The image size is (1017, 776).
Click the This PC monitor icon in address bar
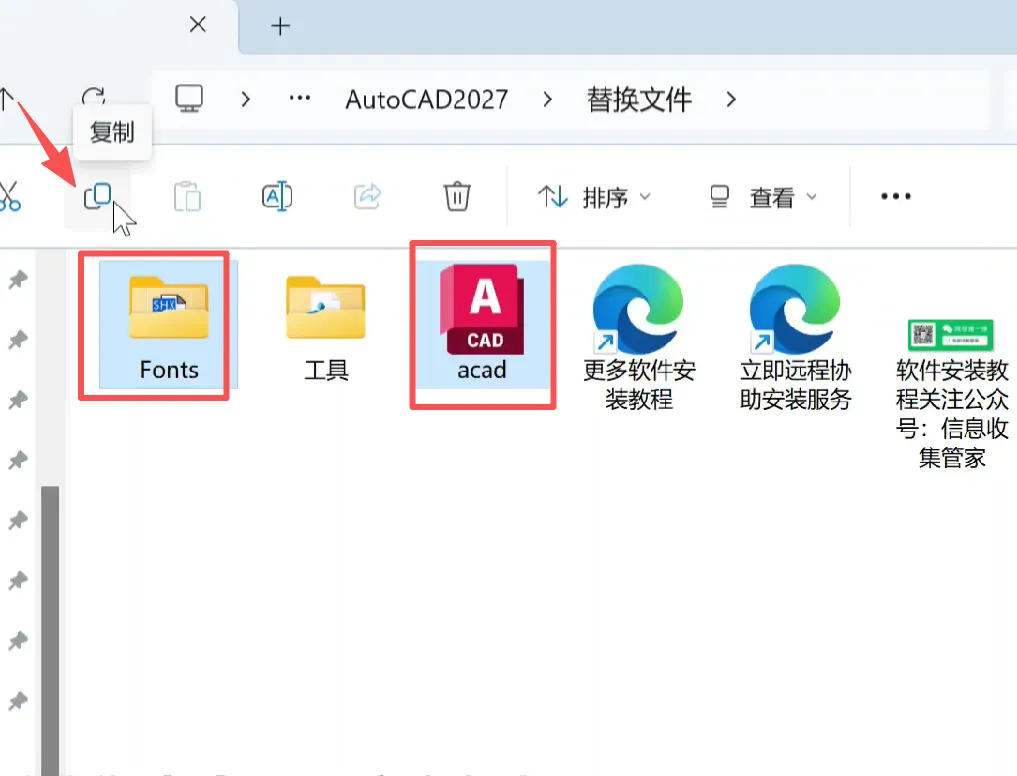[x=189, y=99]
